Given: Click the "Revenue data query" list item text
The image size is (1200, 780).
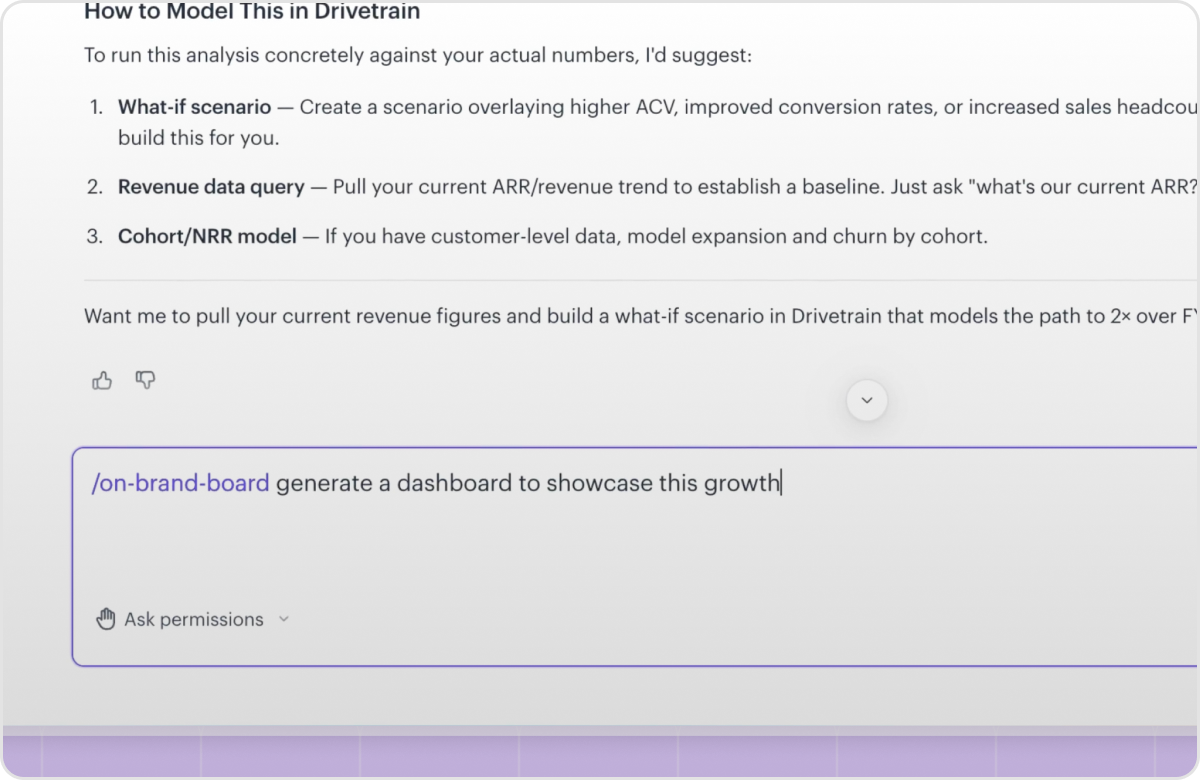Looking at the screenshot, I should pyautogui.click(x=211, y=187).
